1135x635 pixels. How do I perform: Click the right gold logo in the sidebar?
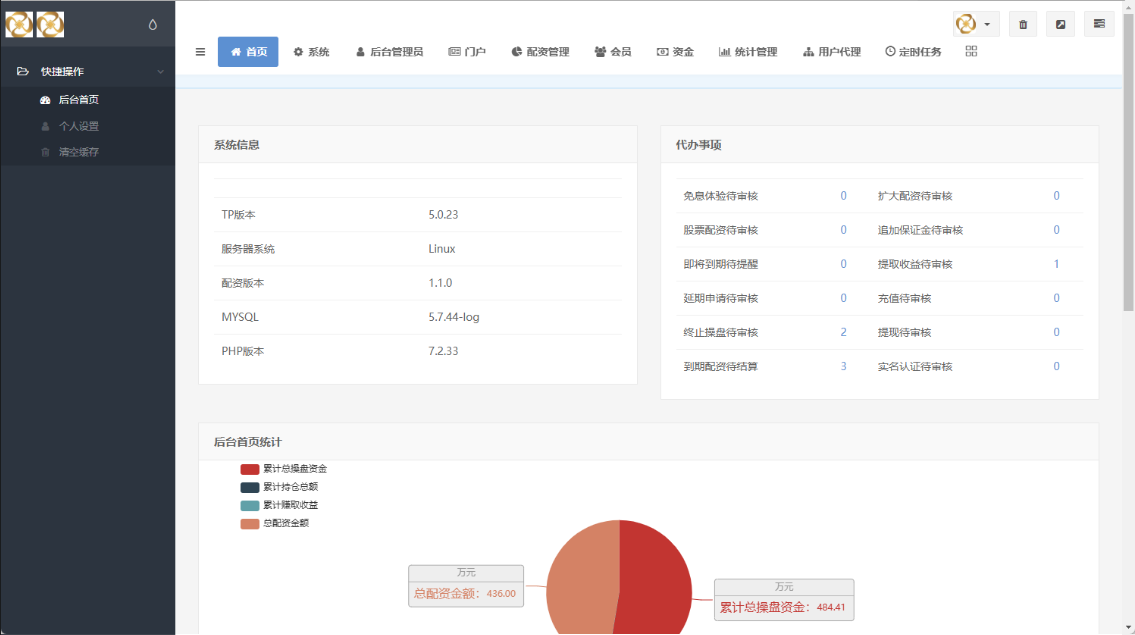click(x=50, y=25)
